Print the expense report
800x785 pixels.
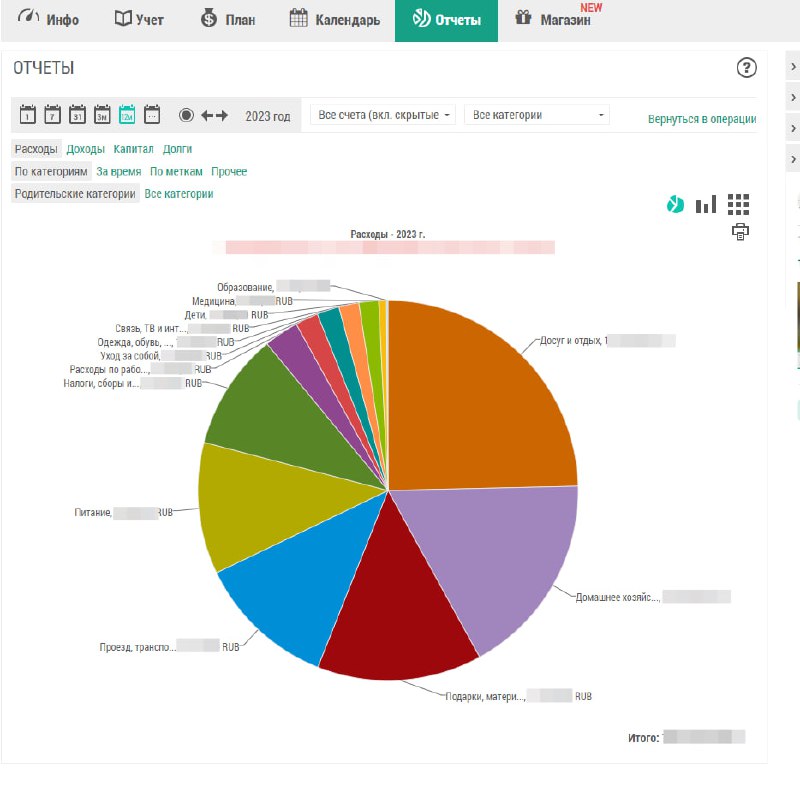point(740,232)
